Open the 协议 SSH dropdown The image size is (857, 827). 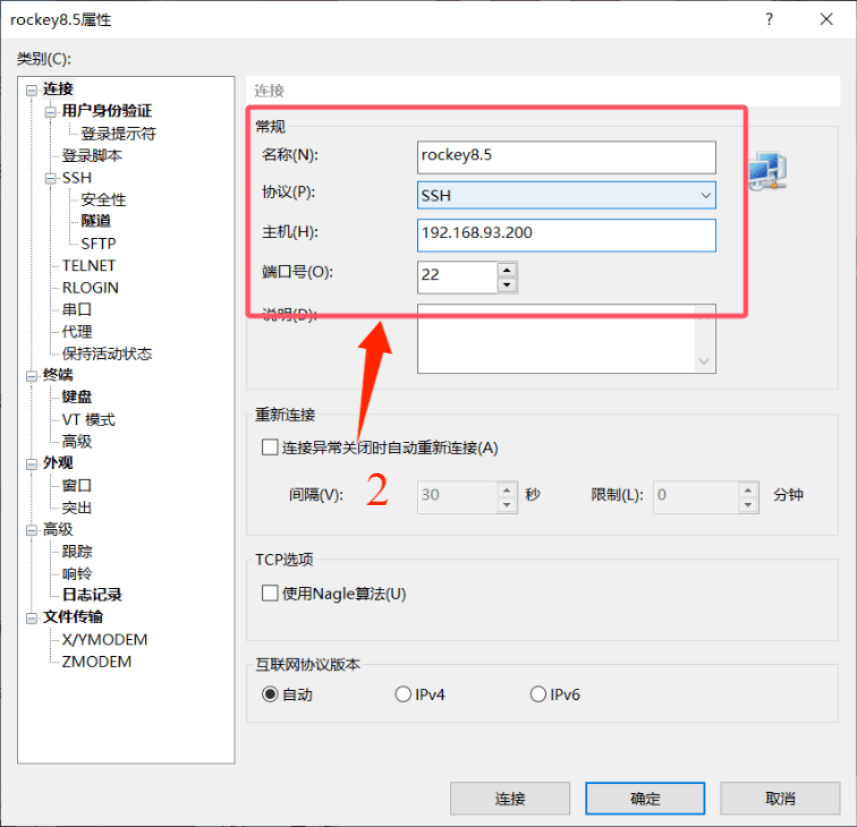click(566, 195)
